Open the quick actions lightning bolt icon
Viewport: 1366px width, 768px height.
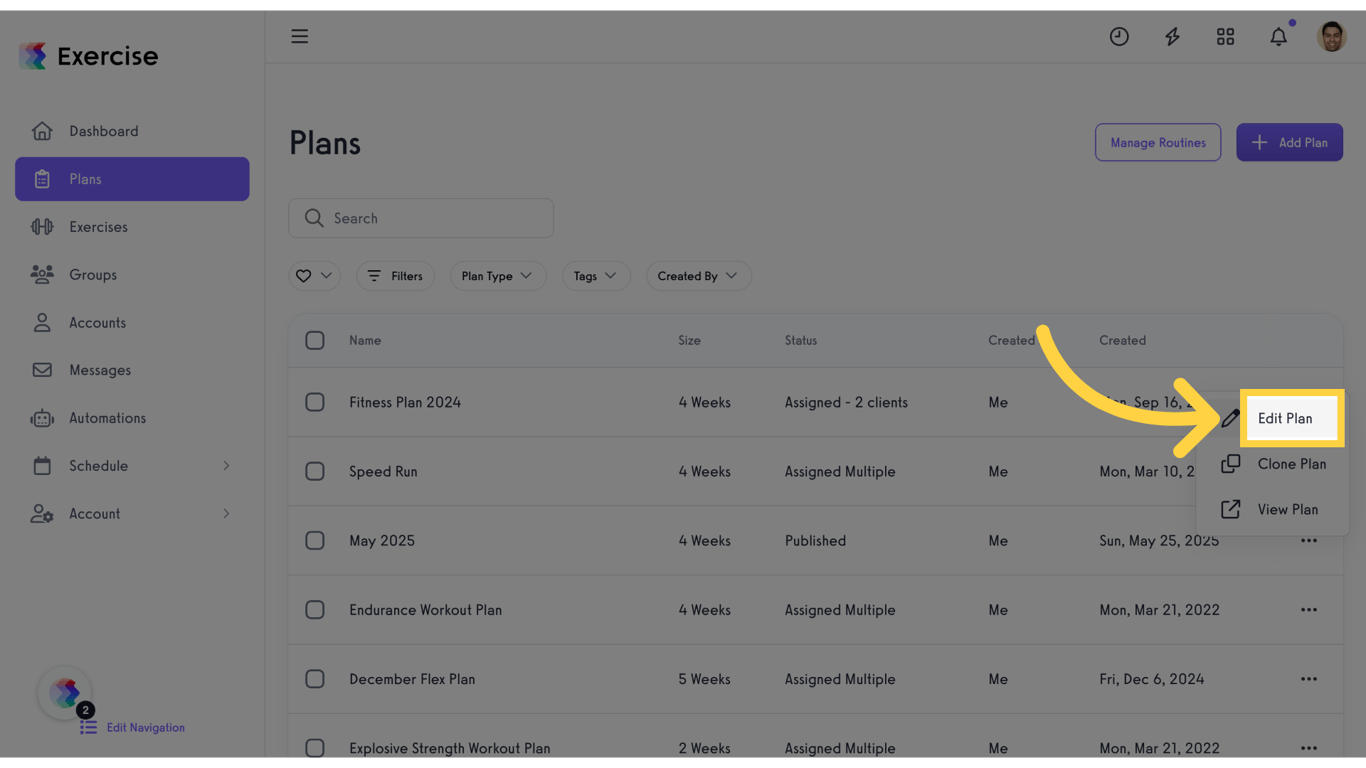(1172, 36)
